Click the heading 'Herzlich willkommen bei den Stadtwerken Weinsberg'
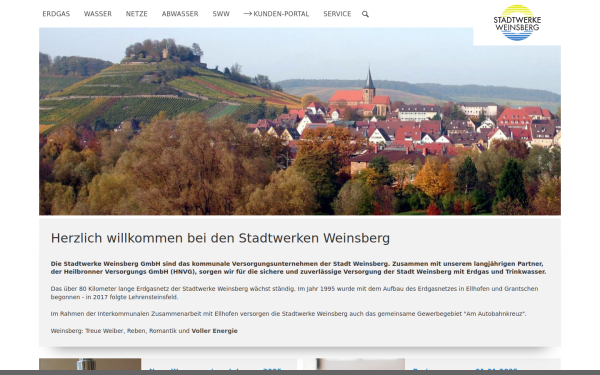Viewport: 600px width, 375px height. 220,238
